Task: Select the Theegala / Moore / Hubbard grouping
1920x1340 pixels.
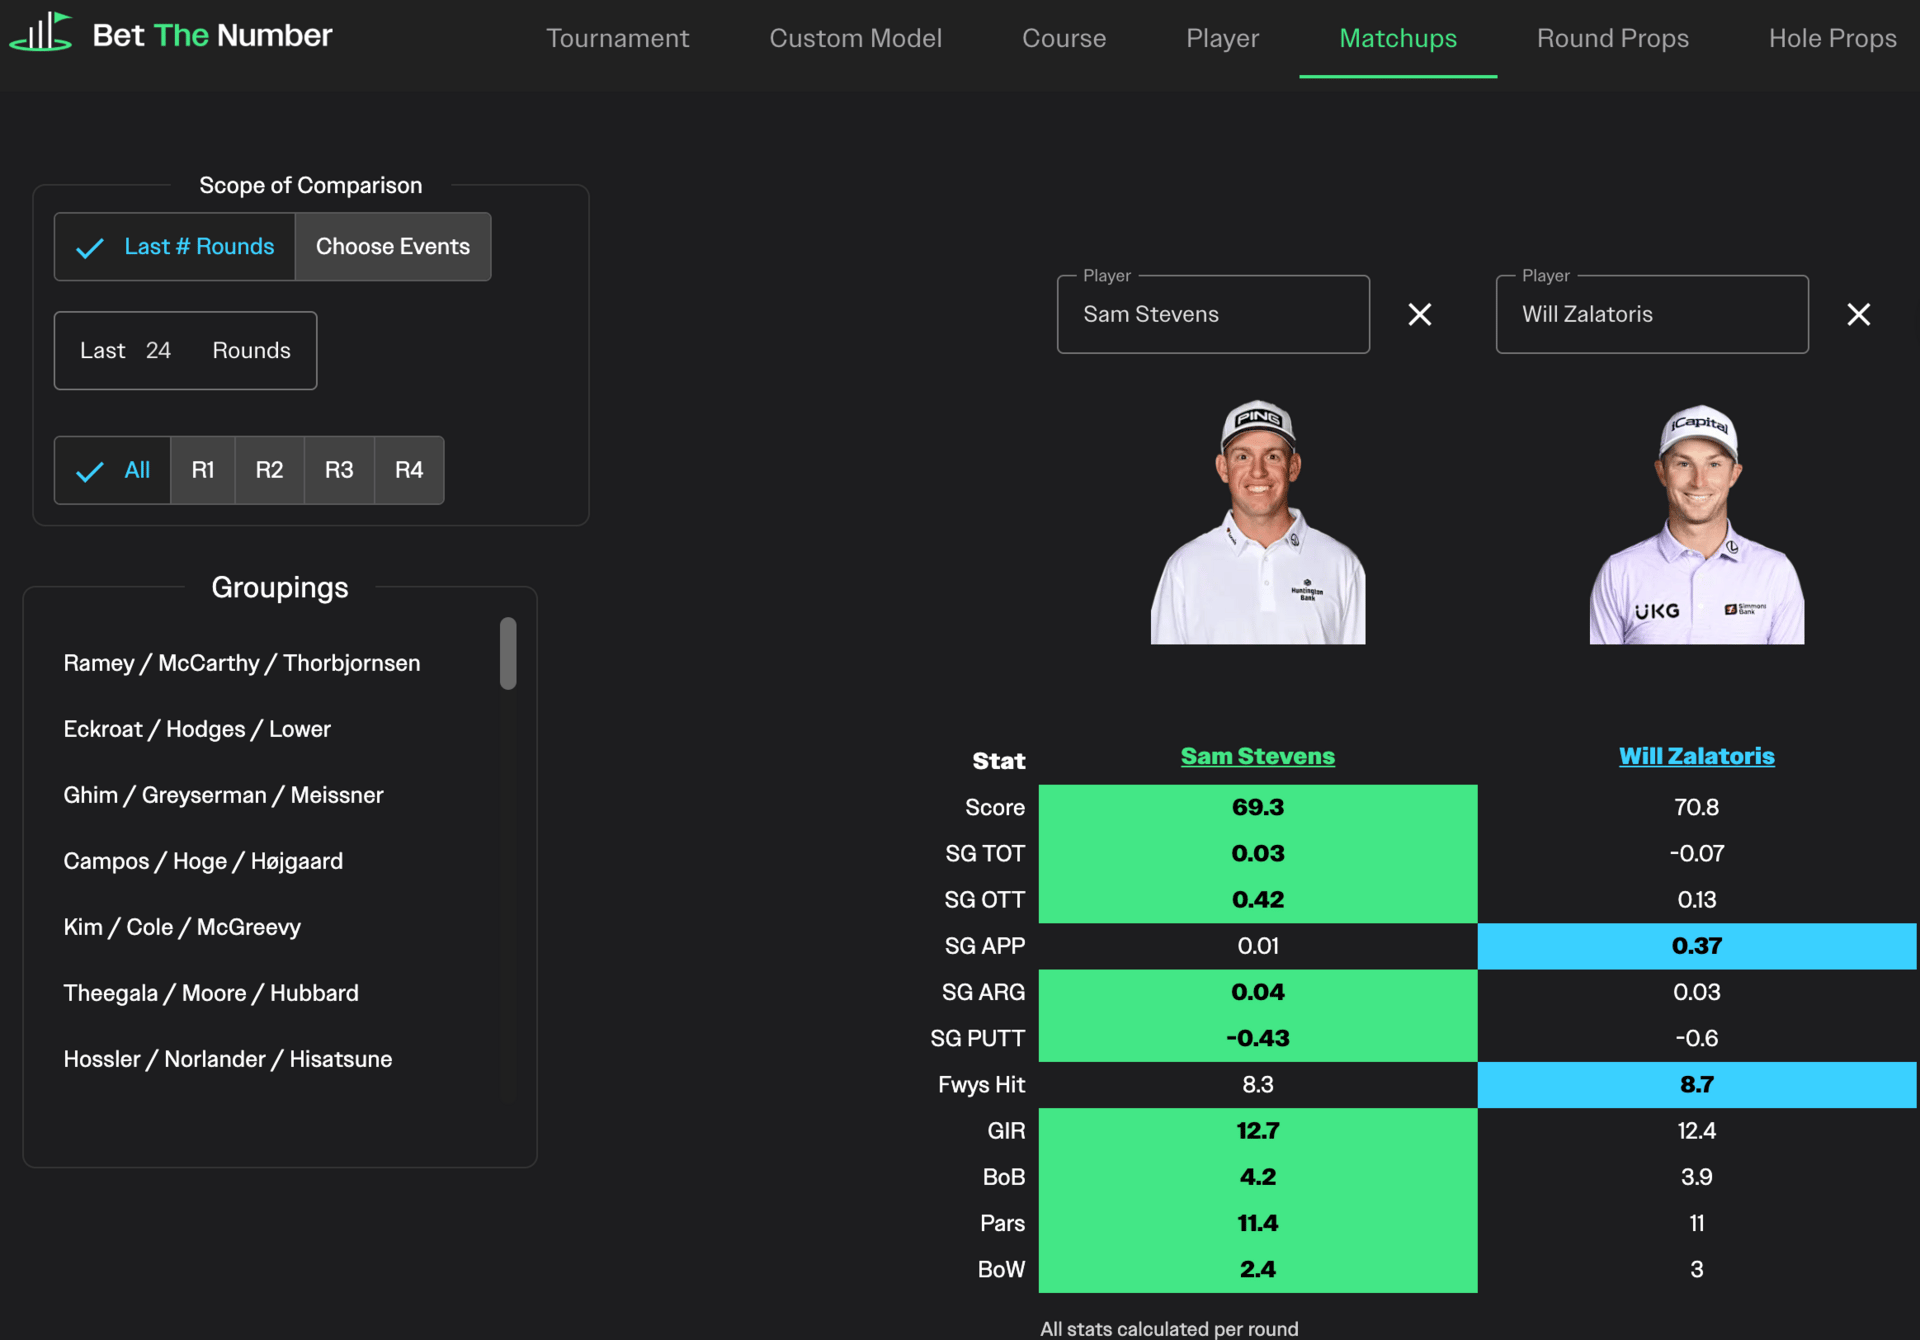Action: pyautogui.click(x=211, y=993)
